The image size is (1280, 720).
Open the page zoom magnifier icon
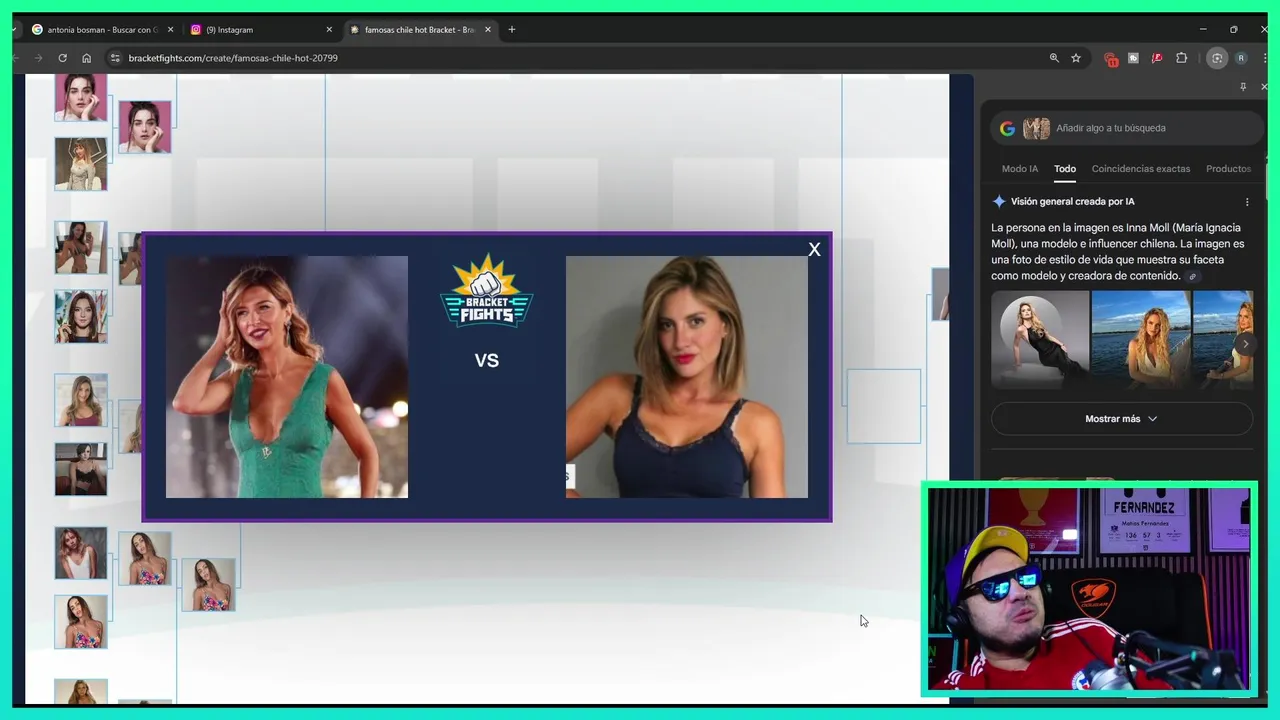click(x=1054, y=58)
